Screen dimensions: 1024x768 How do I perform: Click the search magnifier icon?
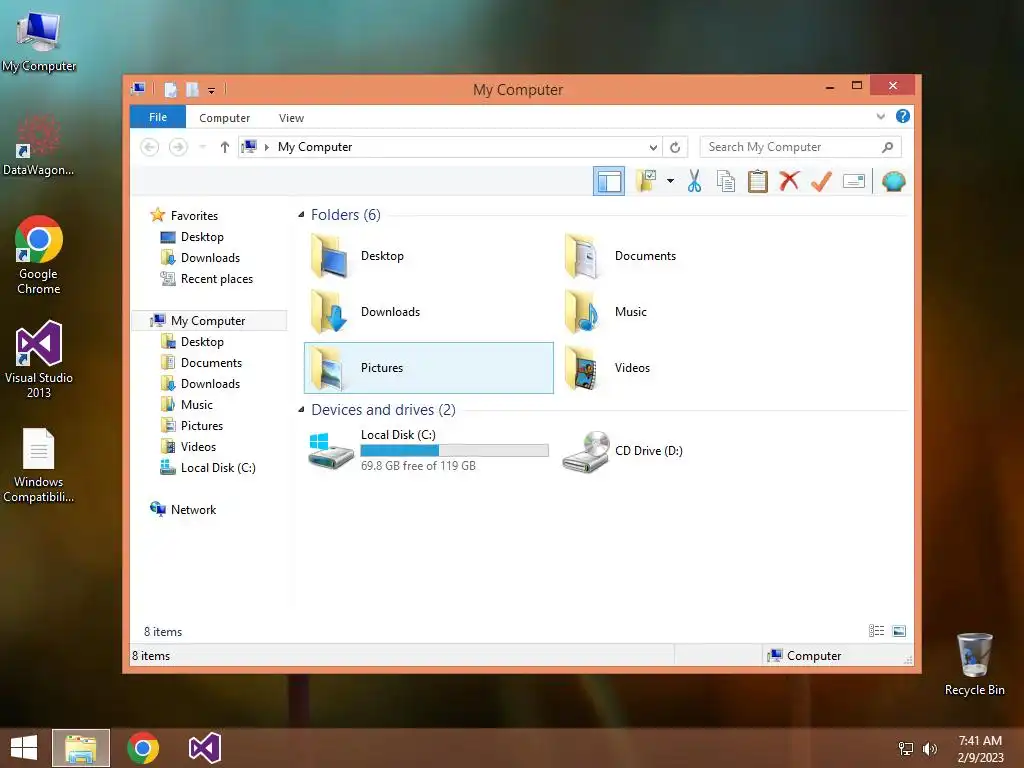click(x=887, y=147)
